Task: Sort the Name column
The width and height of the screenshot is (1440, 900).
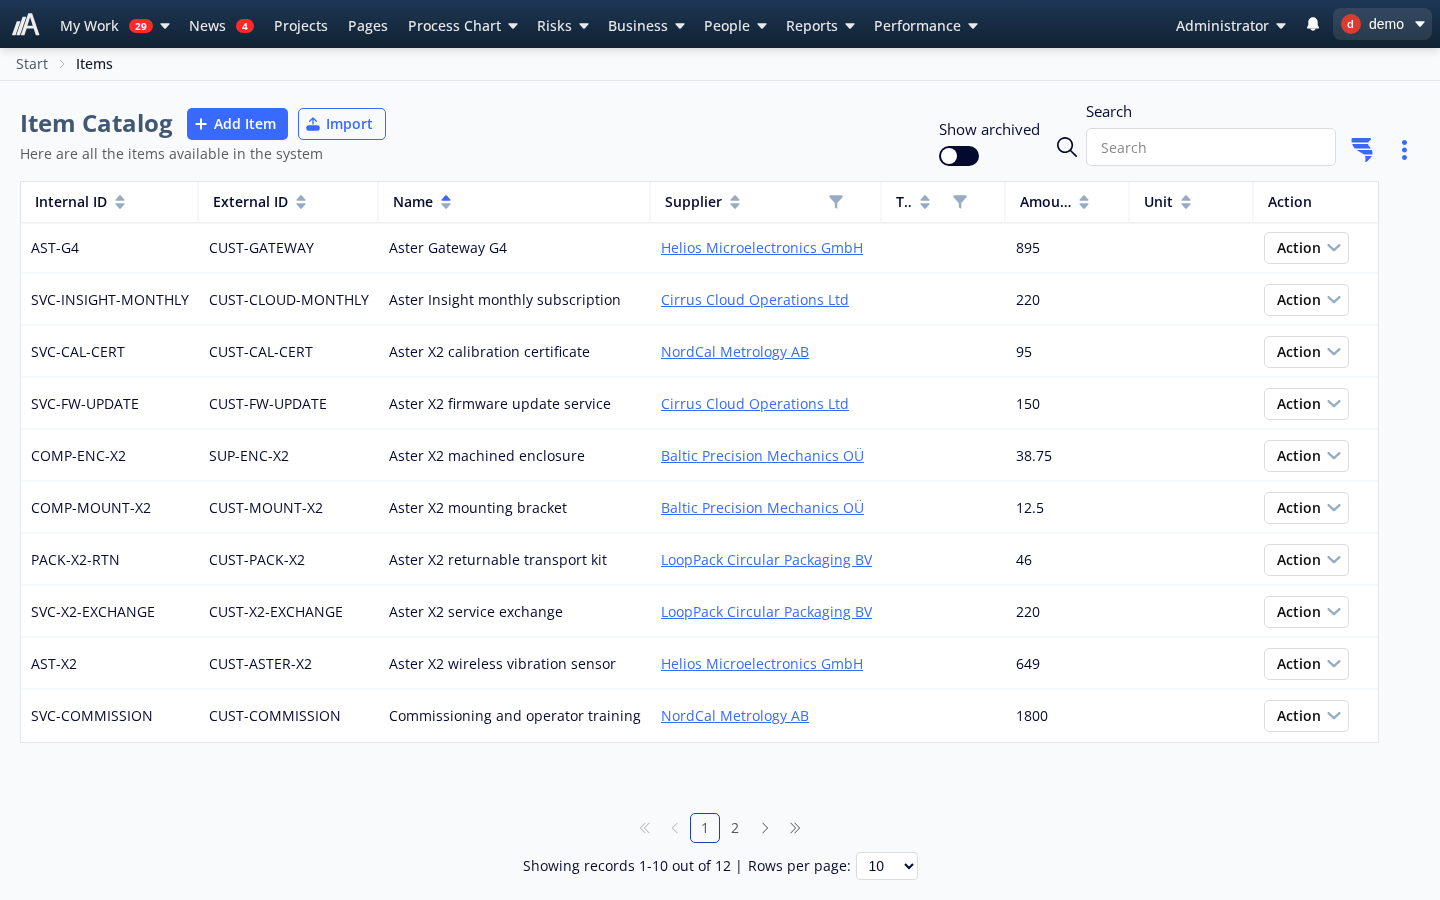Action: click(x=446, y=202)
